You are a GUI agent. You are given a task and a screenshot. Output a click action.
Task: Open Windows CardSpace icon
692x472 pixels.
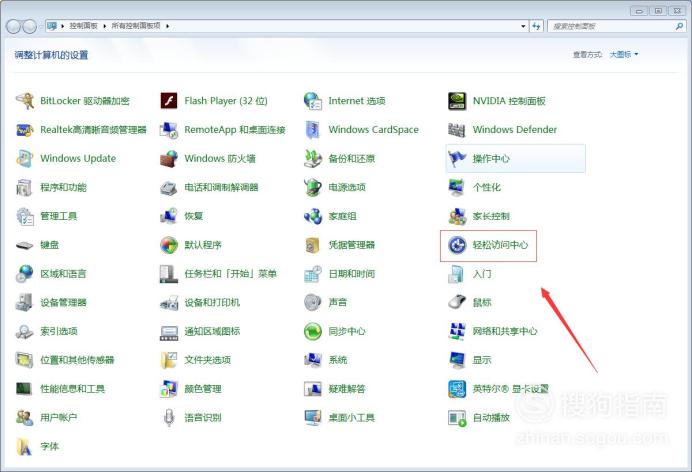[x=313, y=130]
